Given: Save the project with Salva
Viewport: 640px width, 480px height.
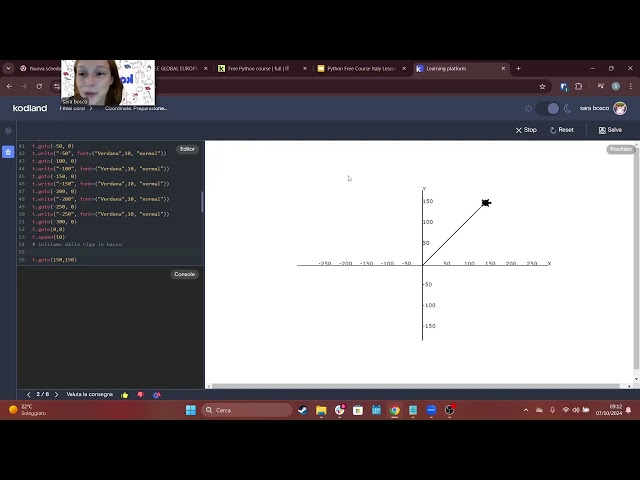Looking at the screenshot, I should tap(610, 130).
